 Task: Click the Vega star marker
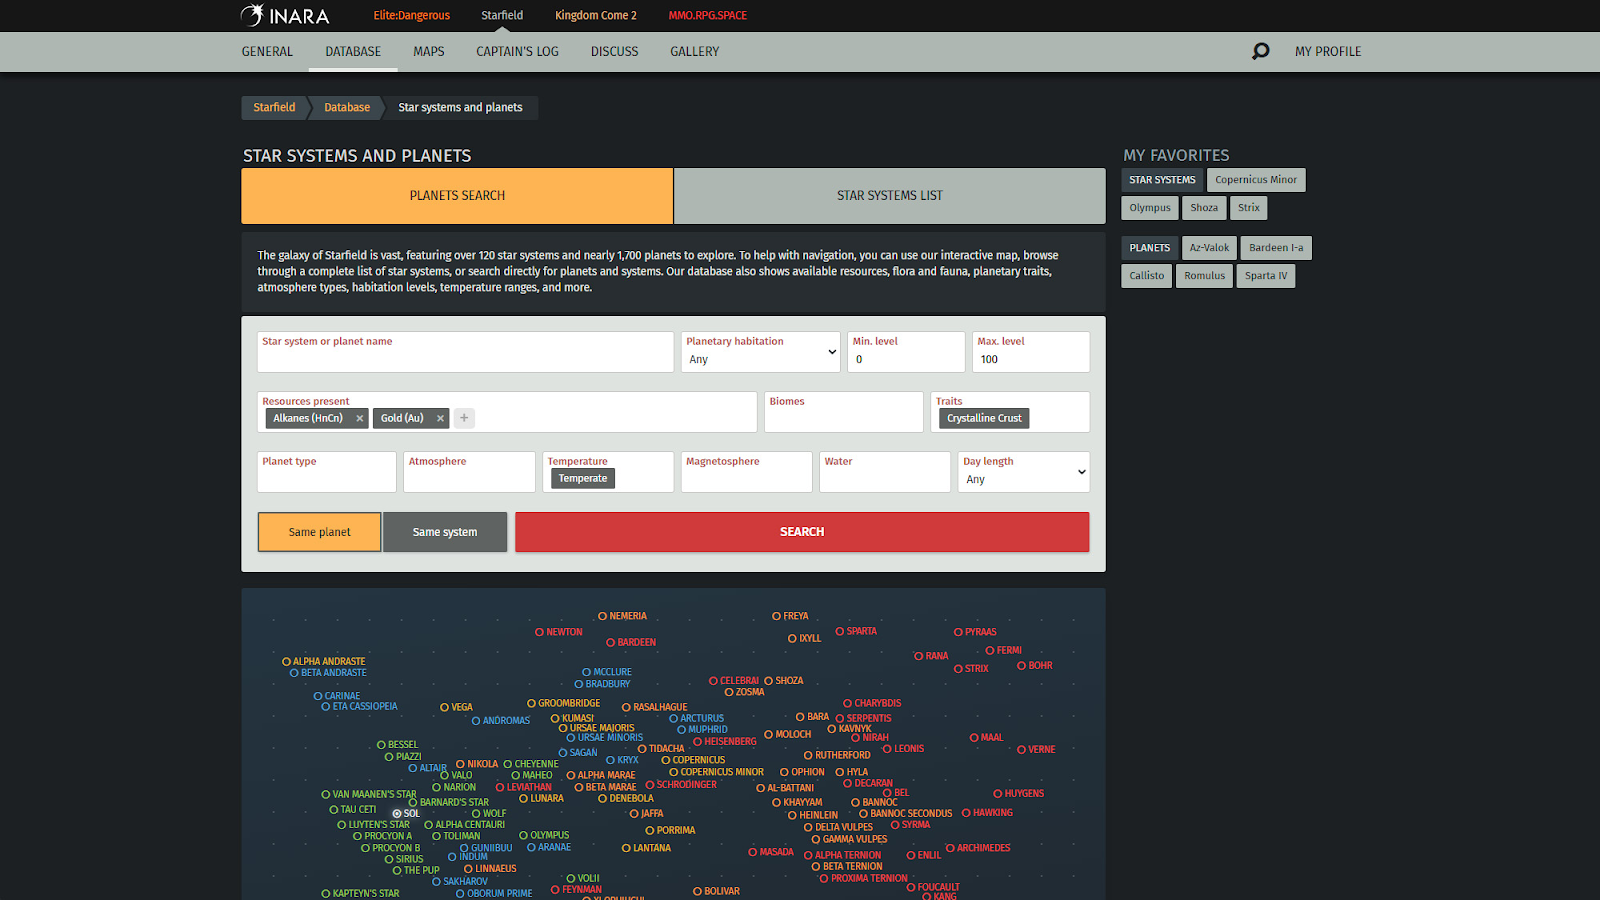coord(445,707)
